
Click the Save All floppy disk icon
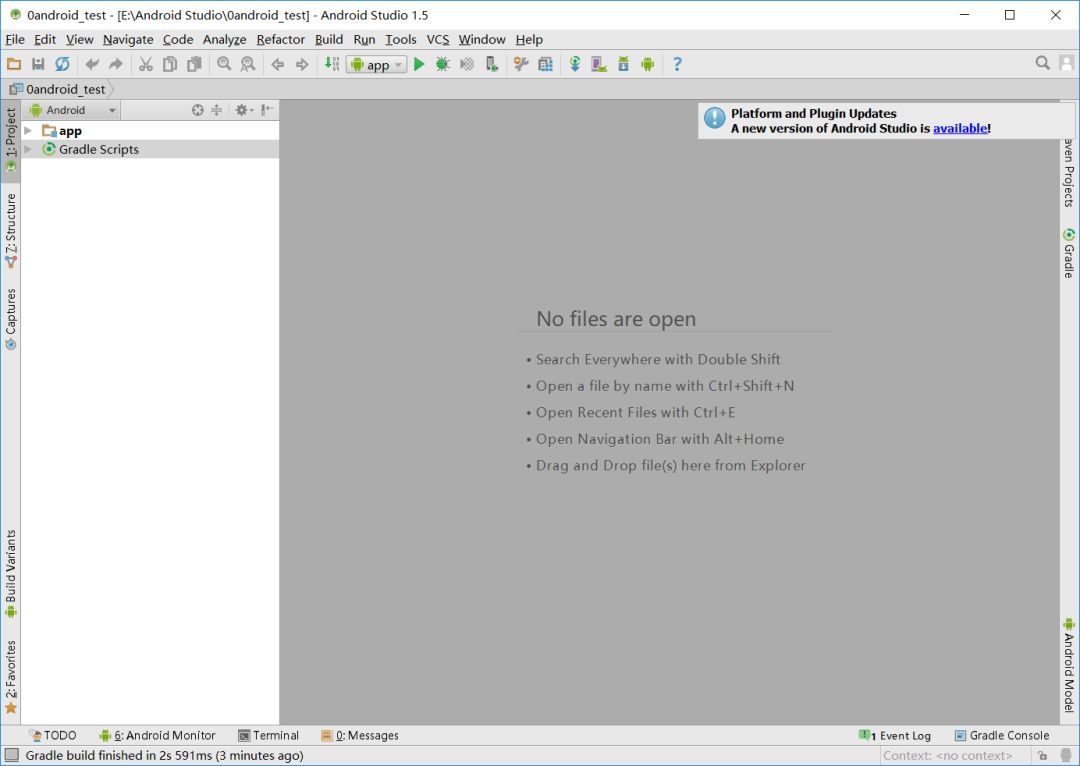[38, 64]
